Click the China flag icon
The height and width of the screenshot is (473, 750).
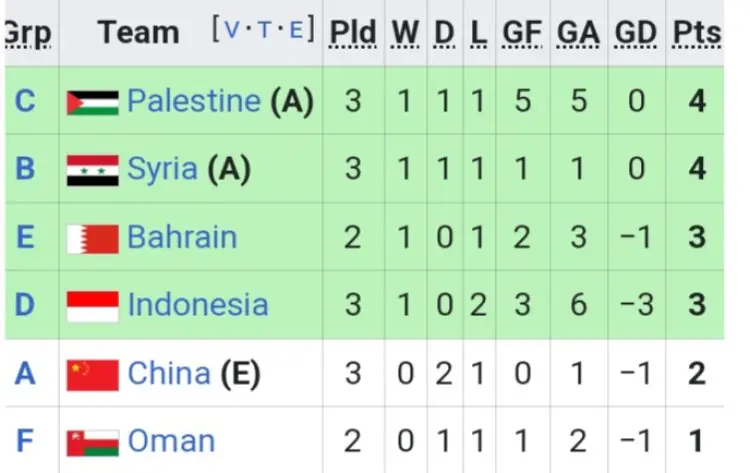point(93,375)
